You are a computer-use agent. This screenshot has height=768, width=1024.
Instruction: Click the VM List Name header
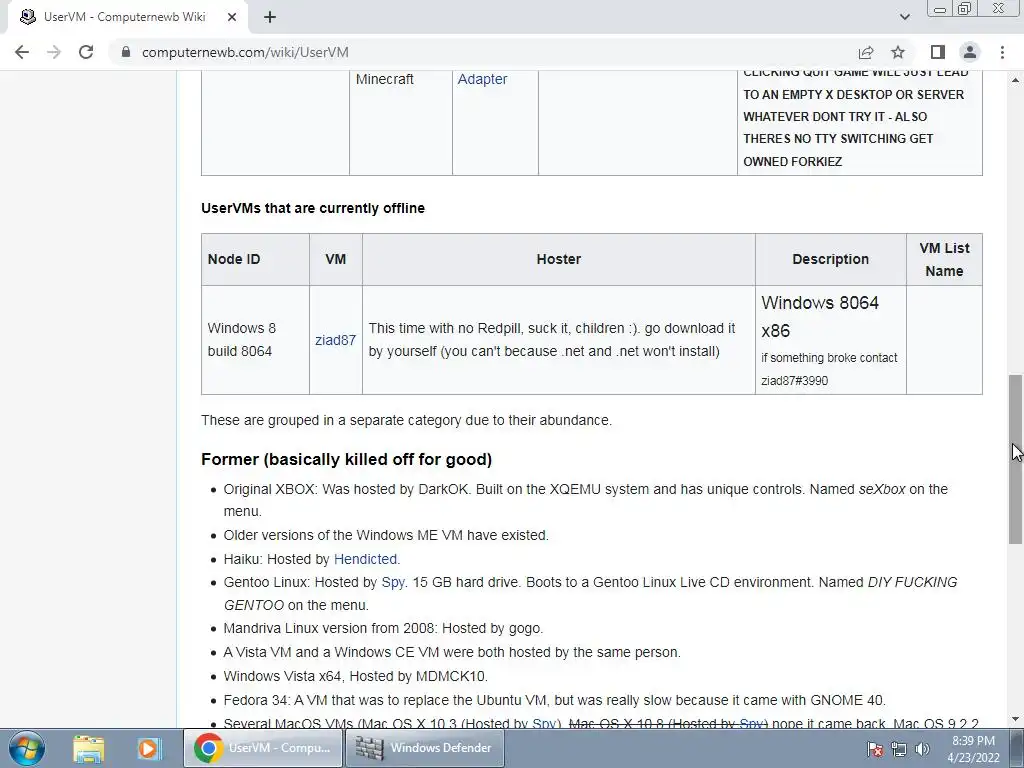click(944, 259)
